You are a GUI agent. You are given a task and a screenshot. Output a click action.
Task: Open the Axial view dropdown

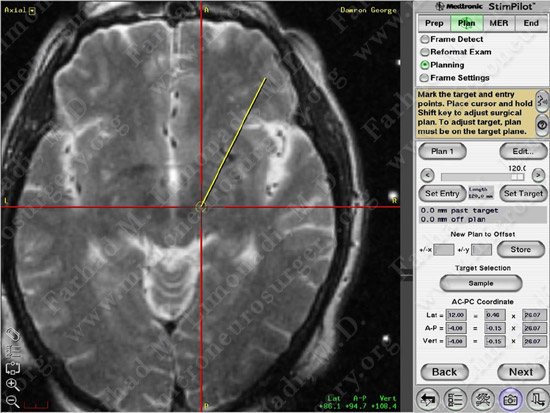tap(32, 11)
